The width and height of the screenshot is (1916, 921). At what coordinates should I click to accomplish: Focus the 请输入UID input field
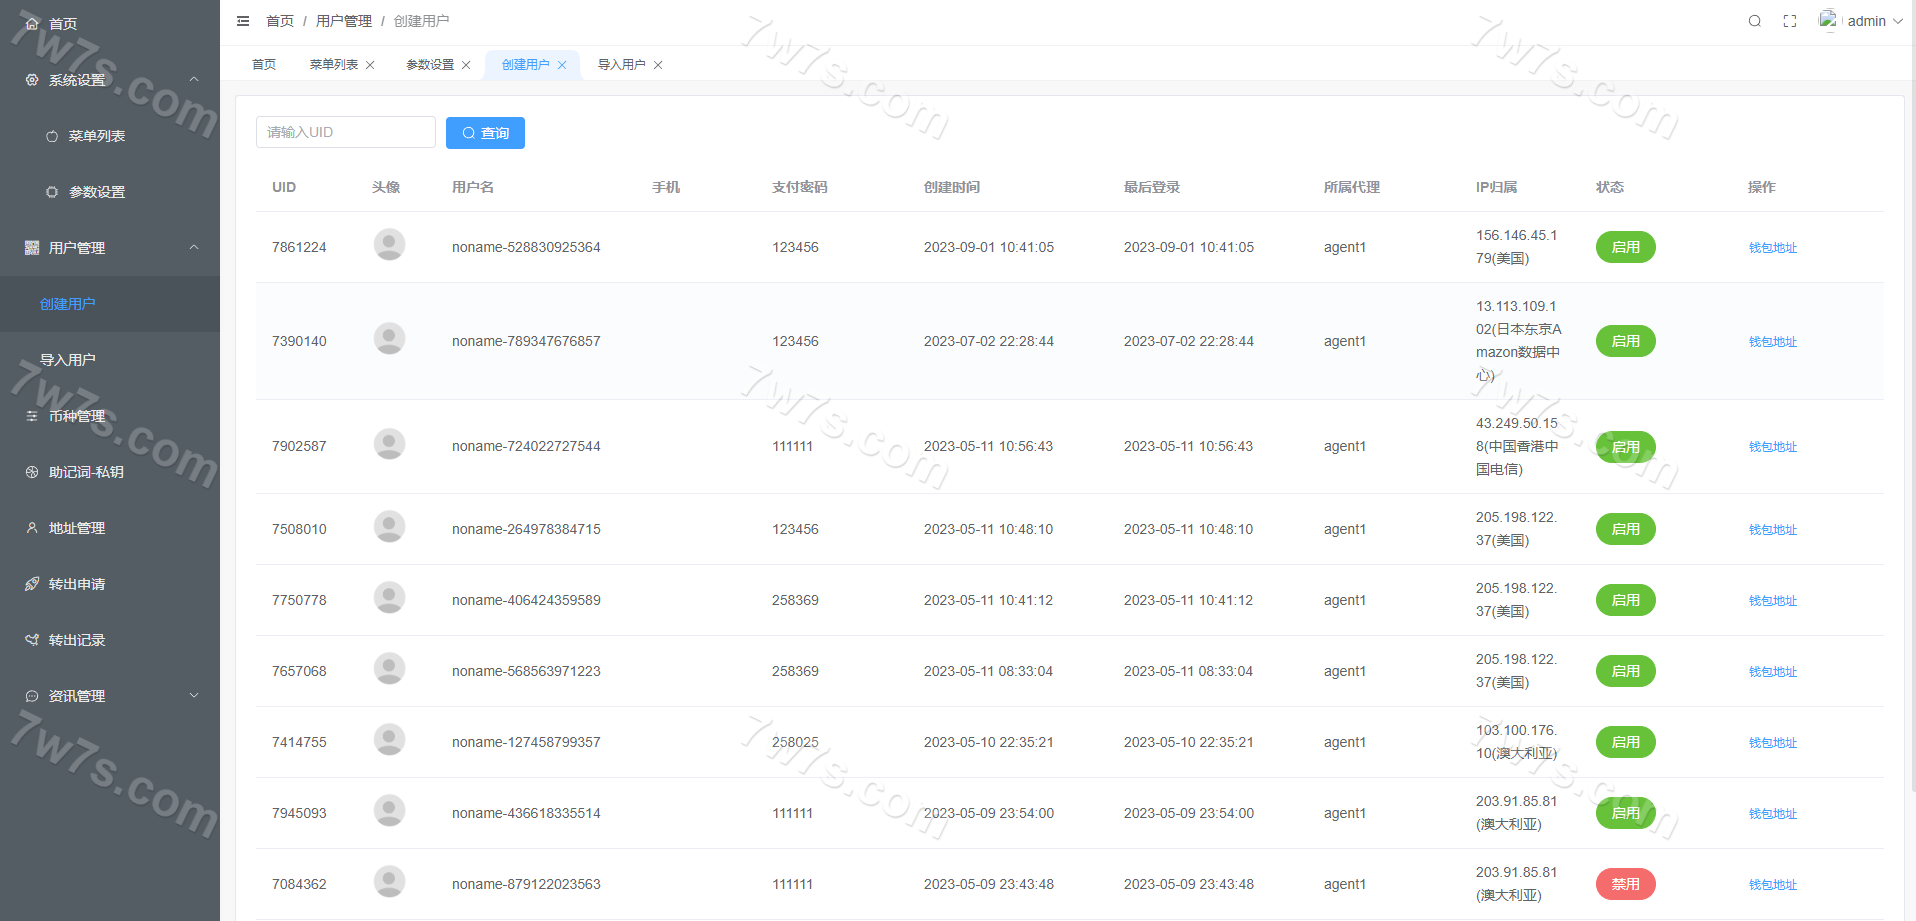[x=345, y=132]
